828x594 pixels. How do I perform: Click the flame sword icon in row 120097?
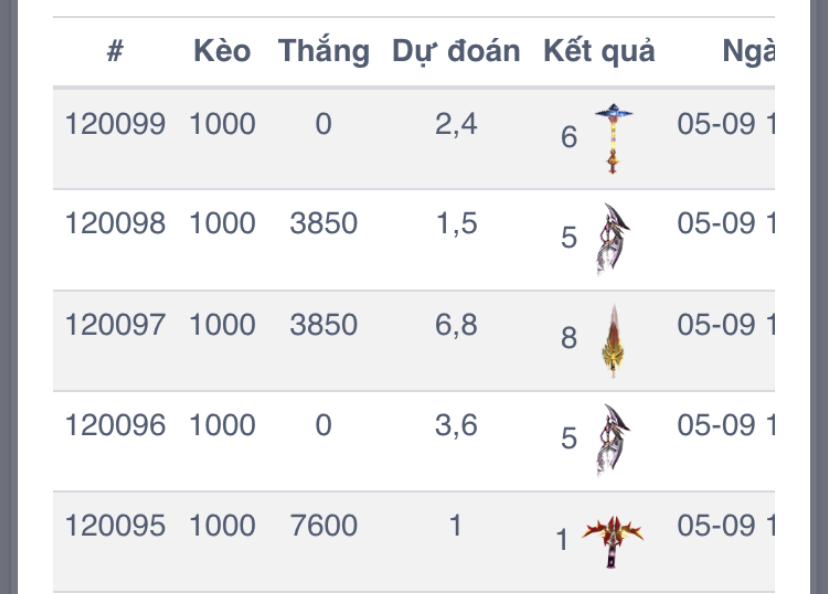611,340
